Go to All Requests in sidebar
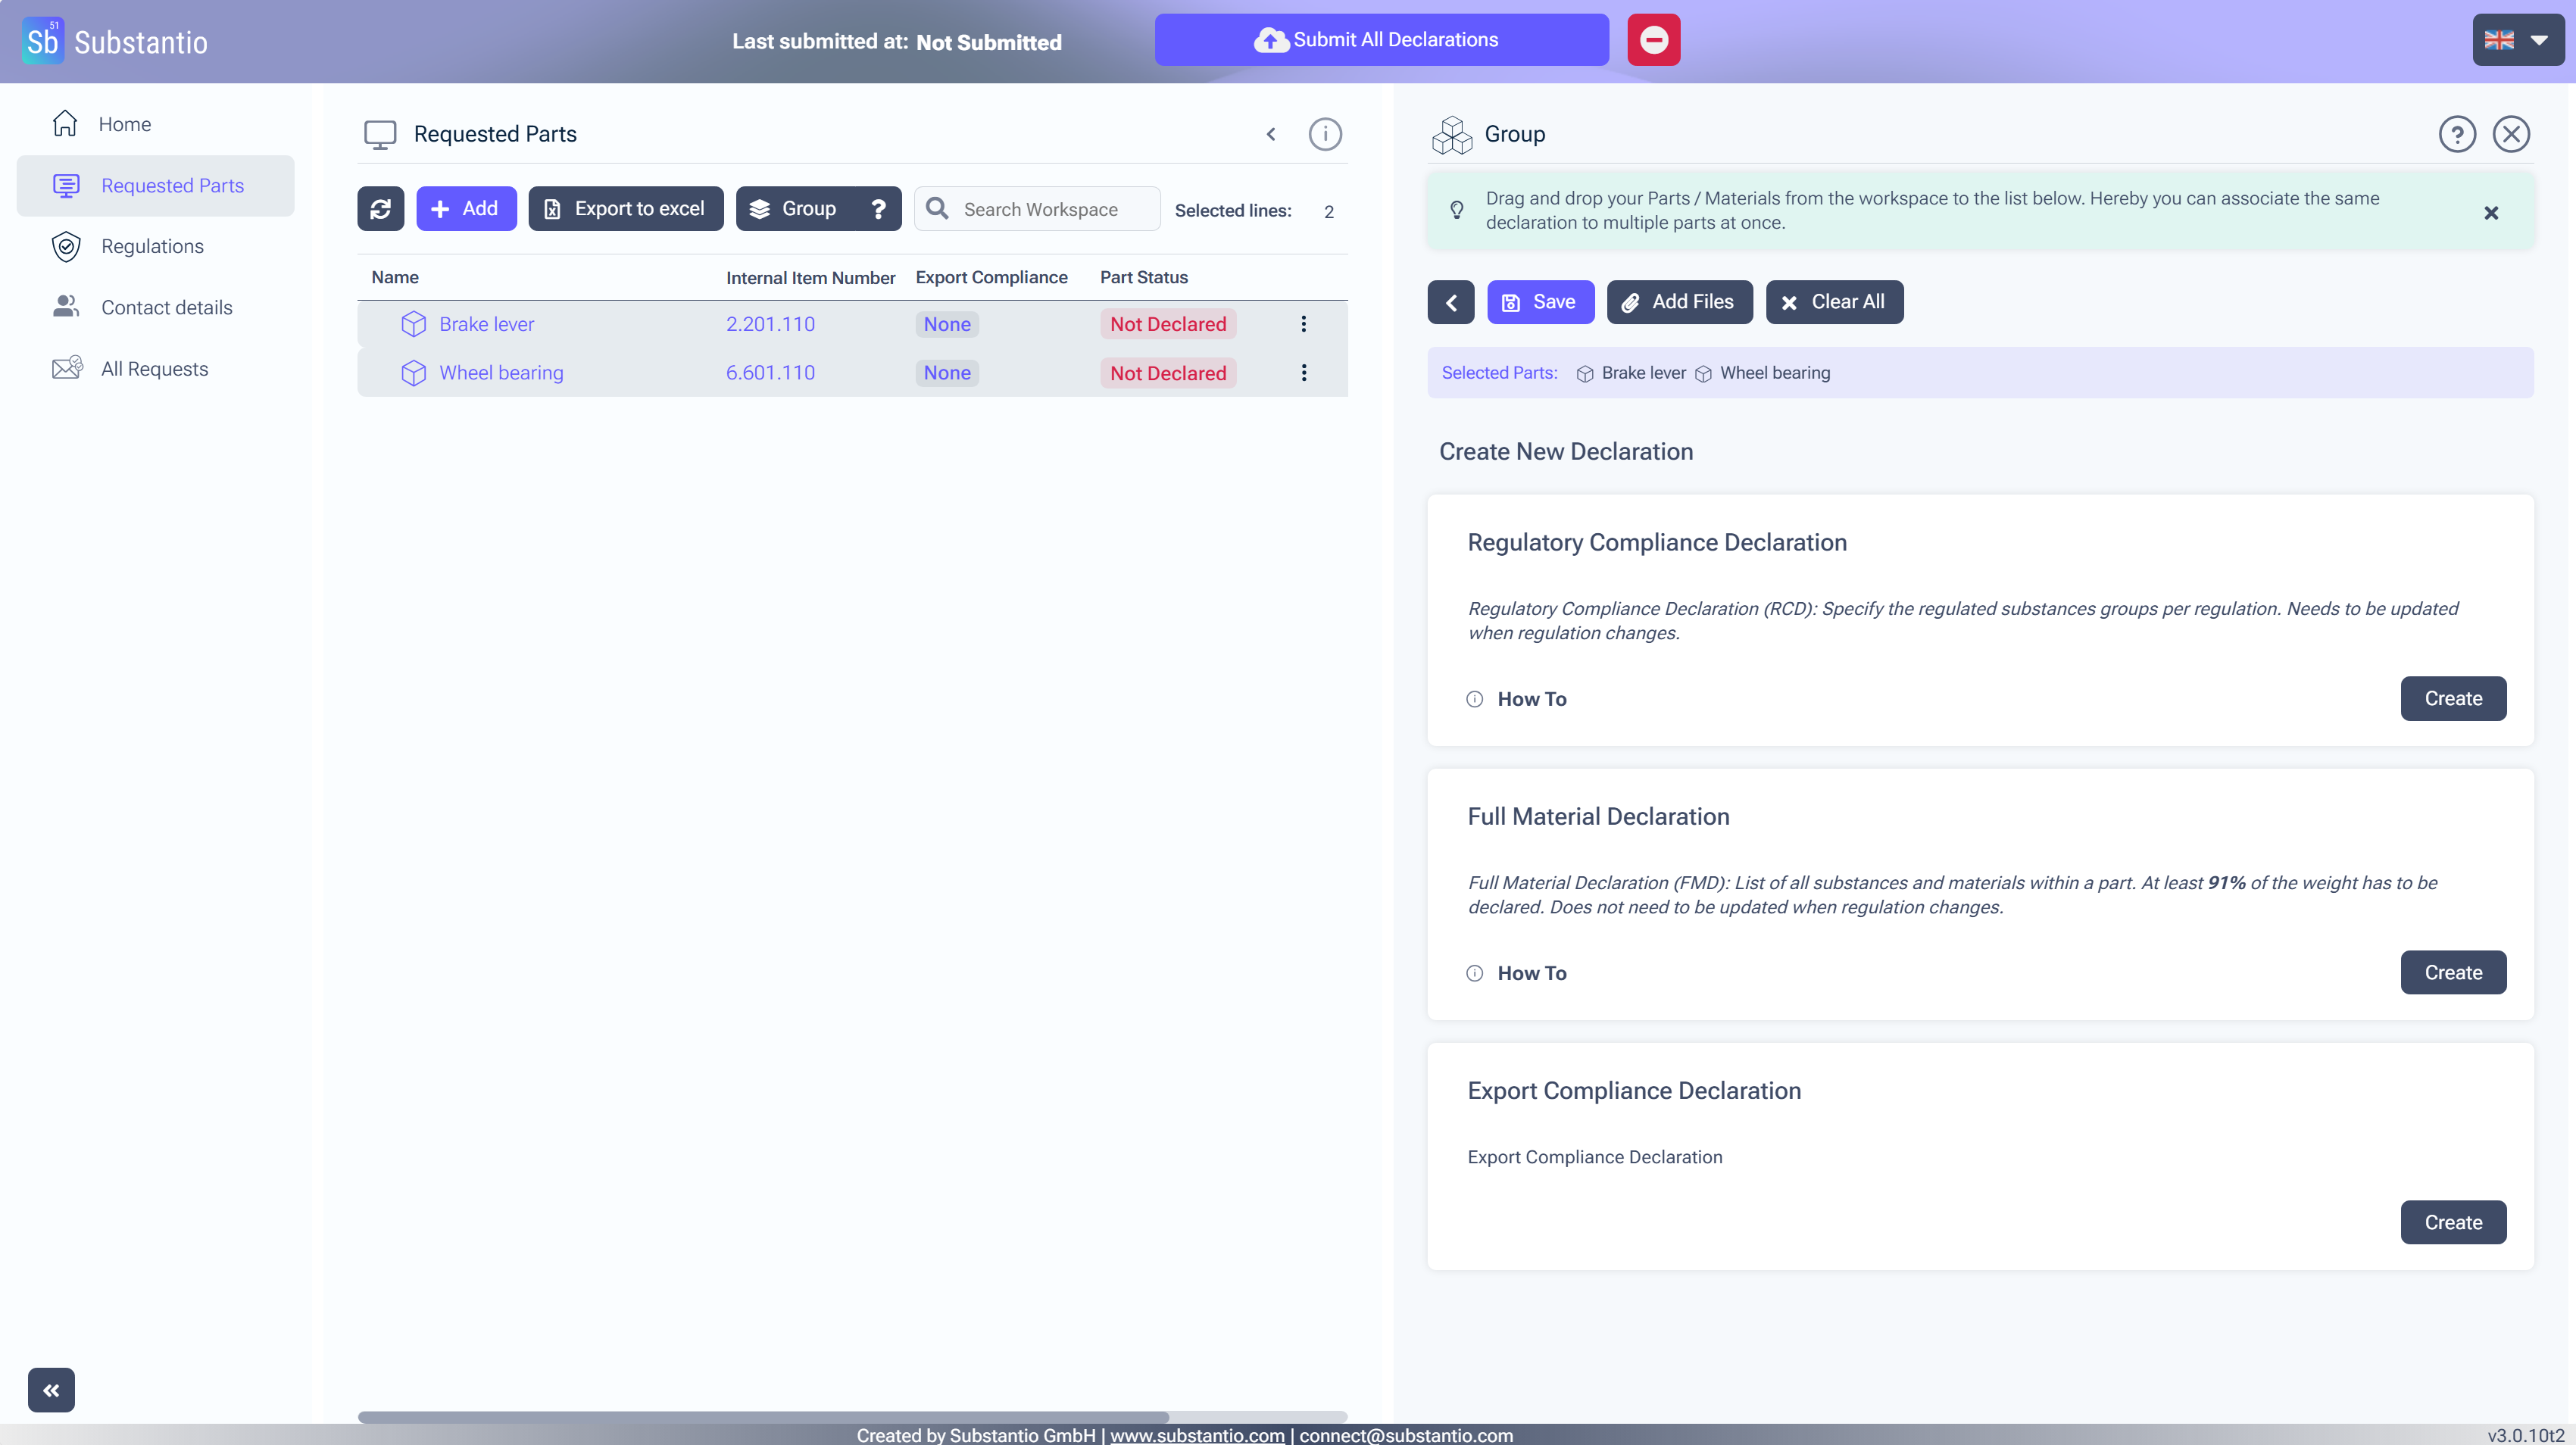 pyautogui.click(x=154, y=369)
